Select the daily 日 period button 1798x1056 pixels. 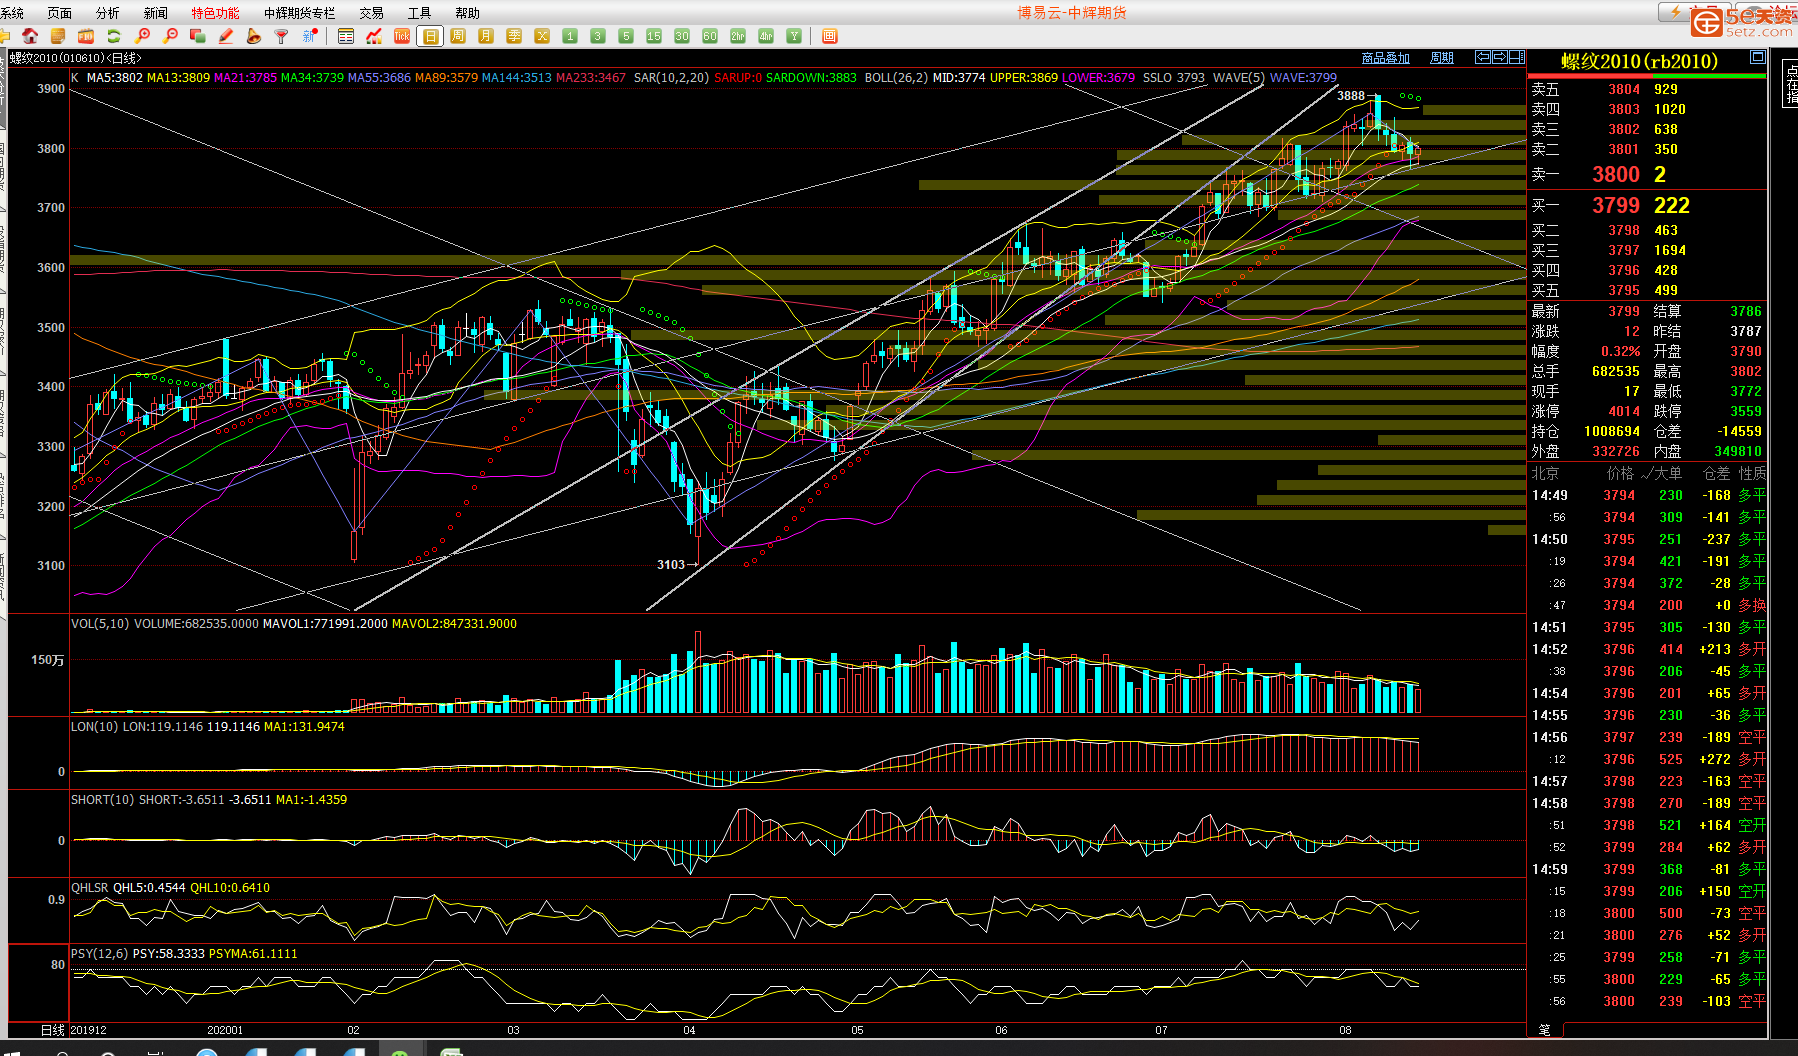[x=430, y=36]
